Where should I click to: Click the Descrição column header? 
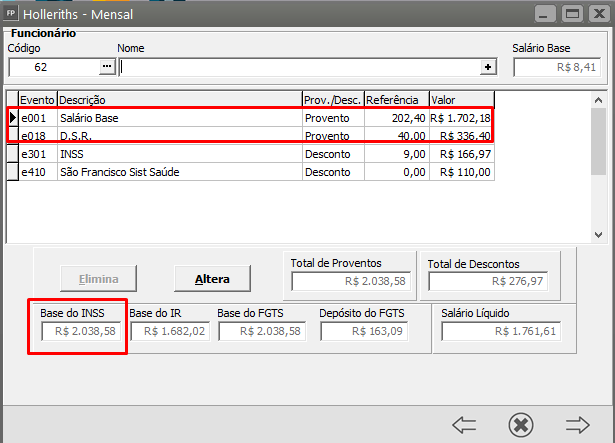click(180, 100)
